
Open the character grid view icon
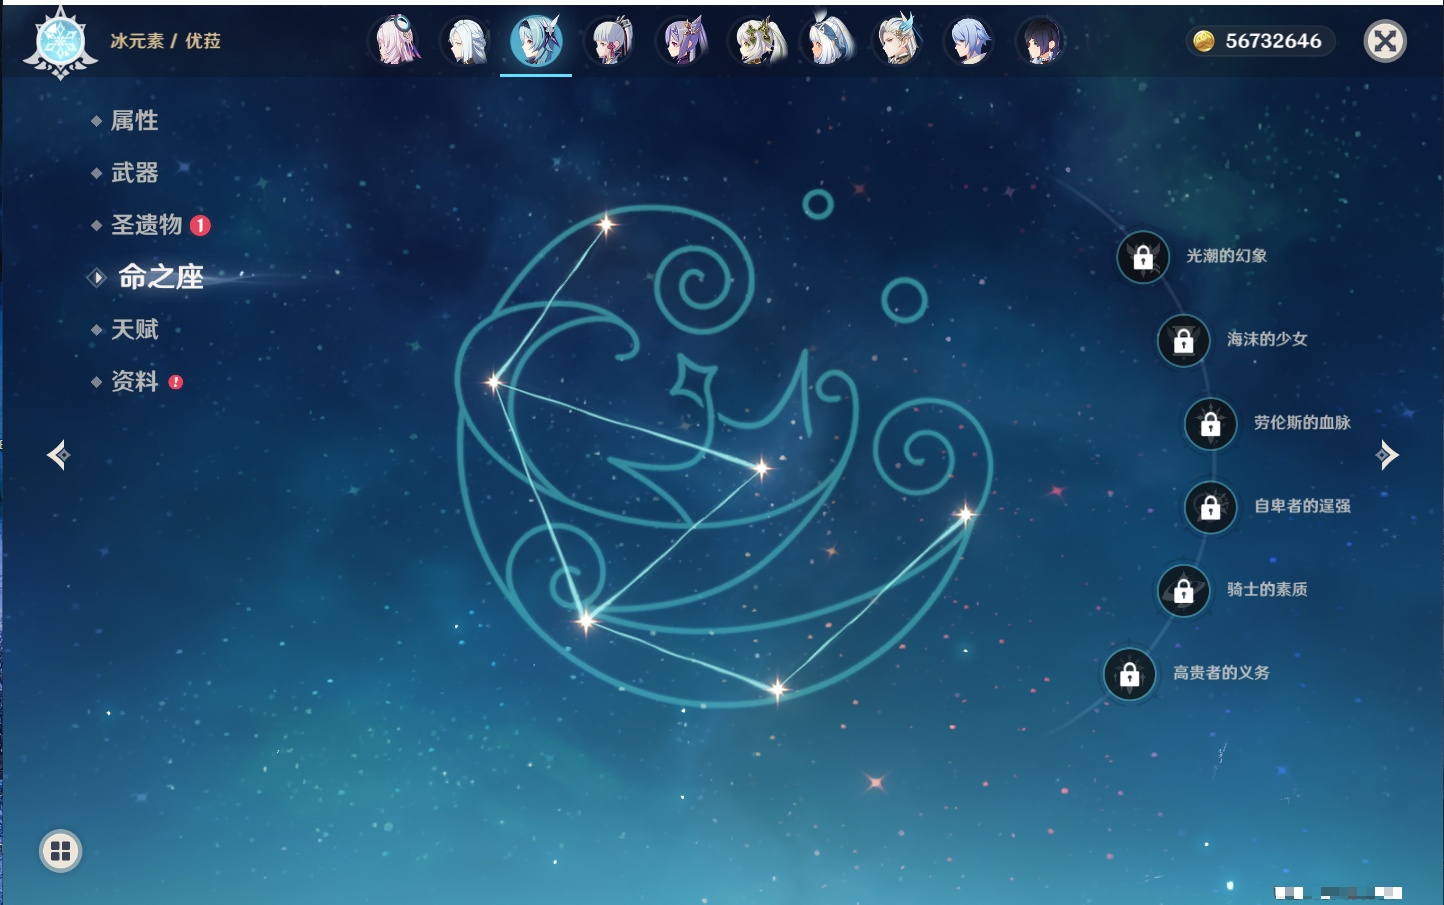[x=60, y=851]
